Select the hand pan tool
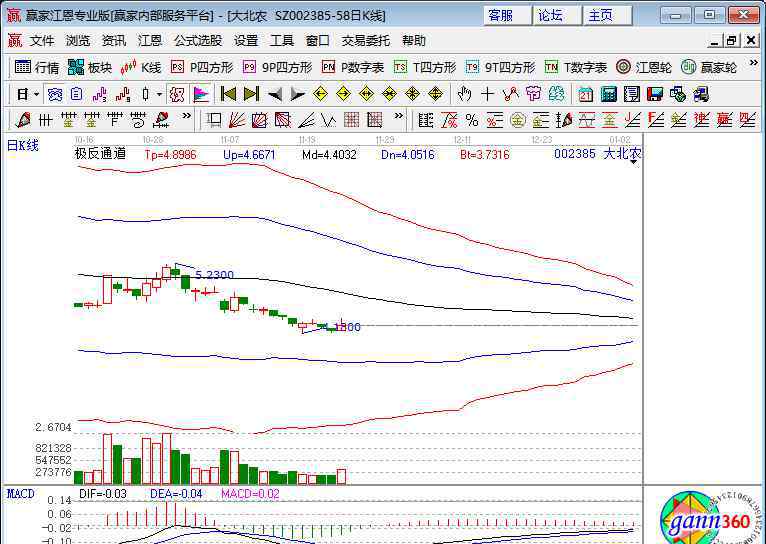Image resolution: width=766 pixels, height=544 pixels. pyautogui.click(x=464, y=94)
